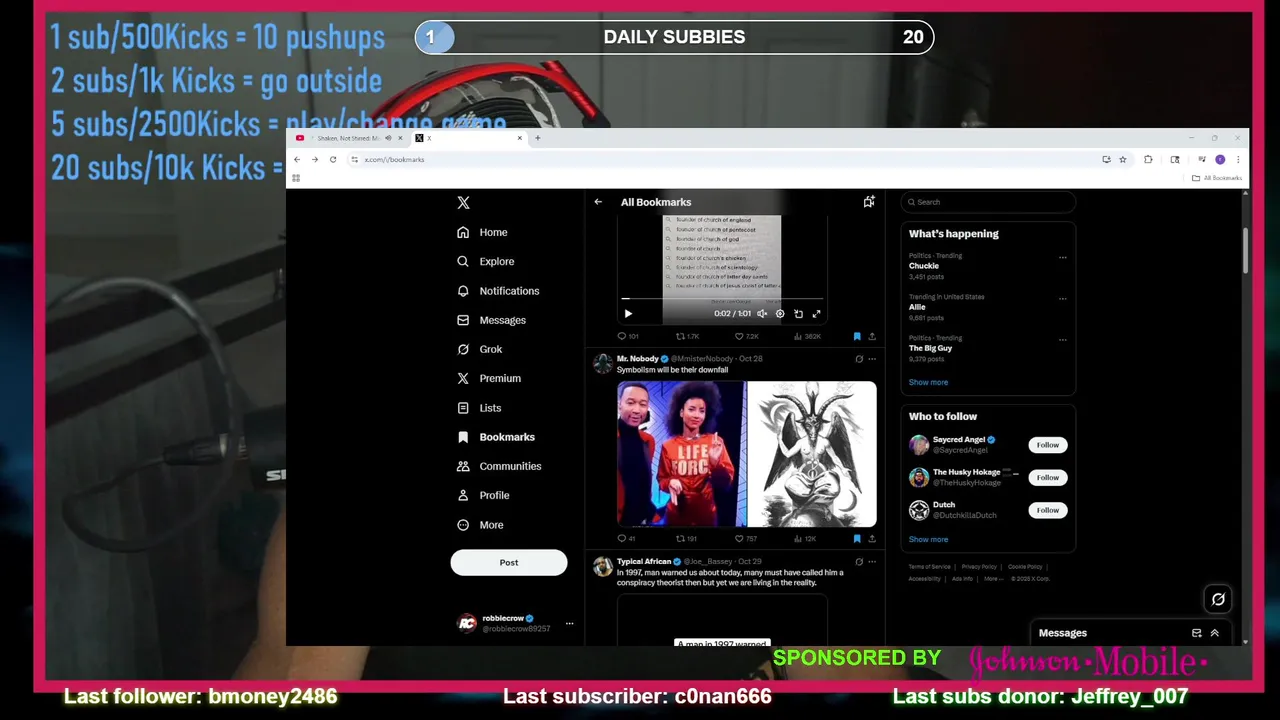Open more options on Mr. Nobody post
1280x720 pixels.
coord(872,359)
